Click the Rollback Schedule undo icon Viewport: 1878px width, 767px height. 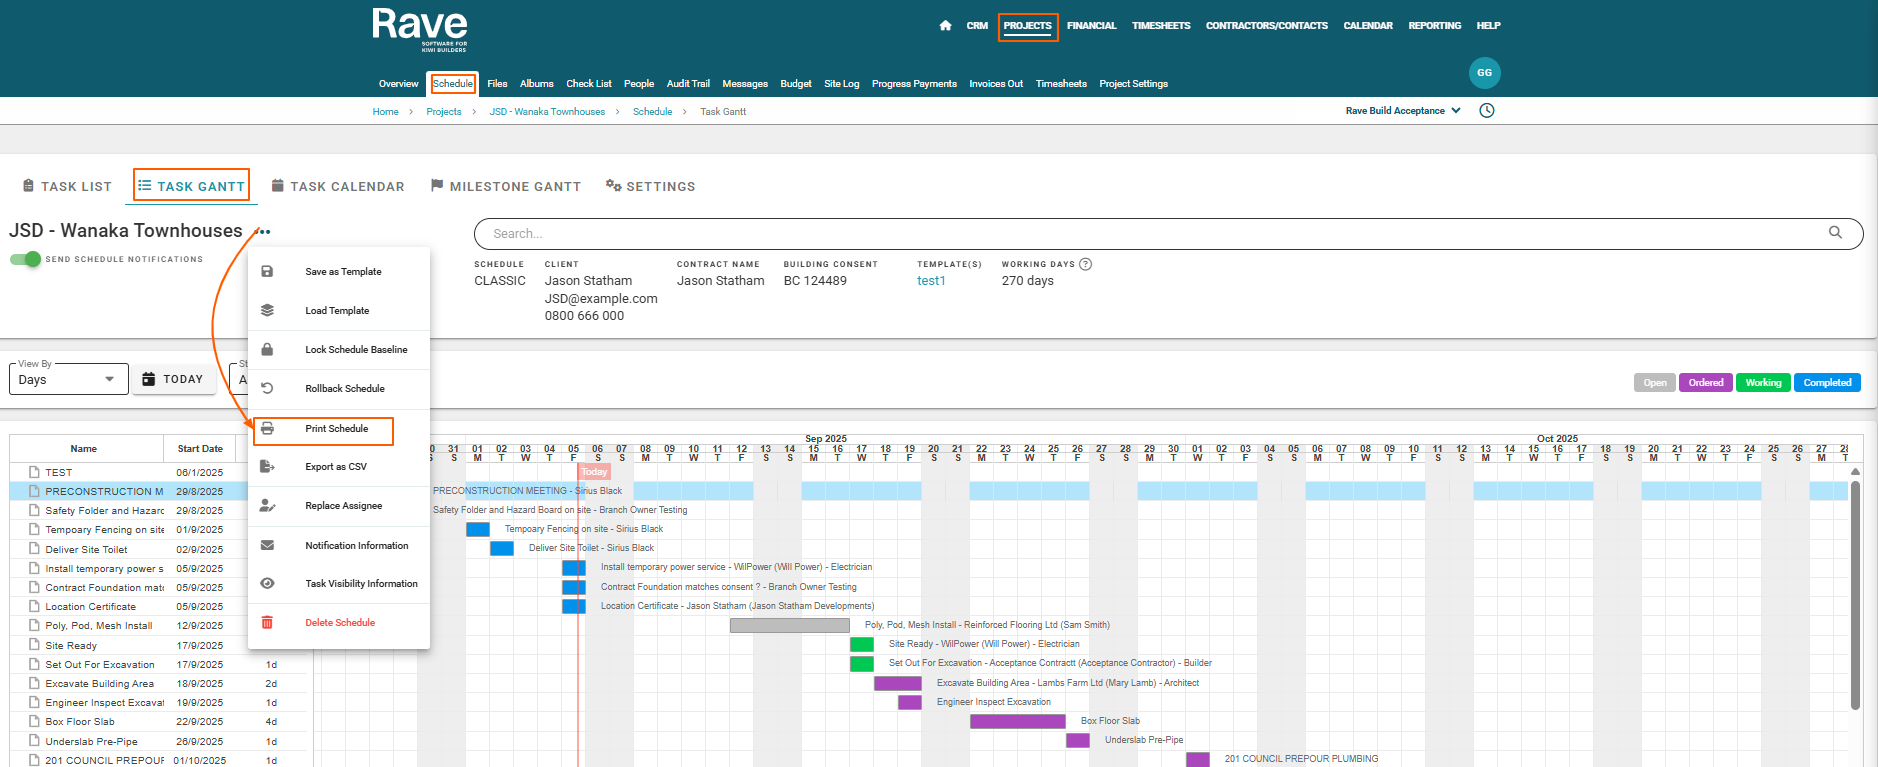(x=267, y=389)
